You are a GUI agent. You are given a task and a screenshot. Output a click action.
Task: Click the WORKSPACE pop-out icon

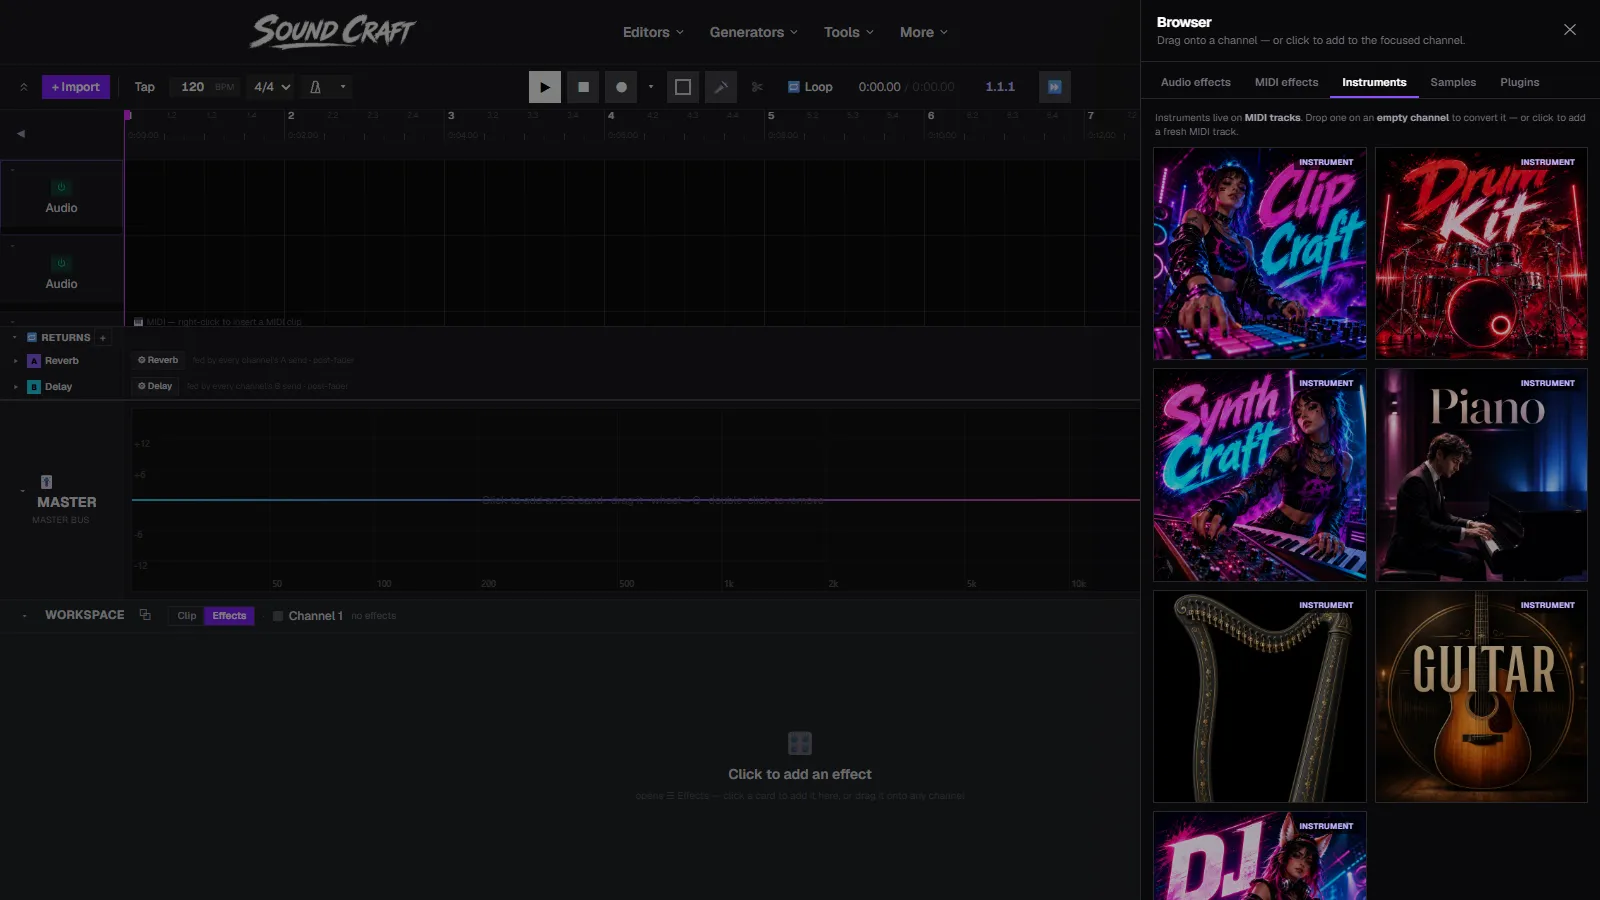(x=145, y=615)
